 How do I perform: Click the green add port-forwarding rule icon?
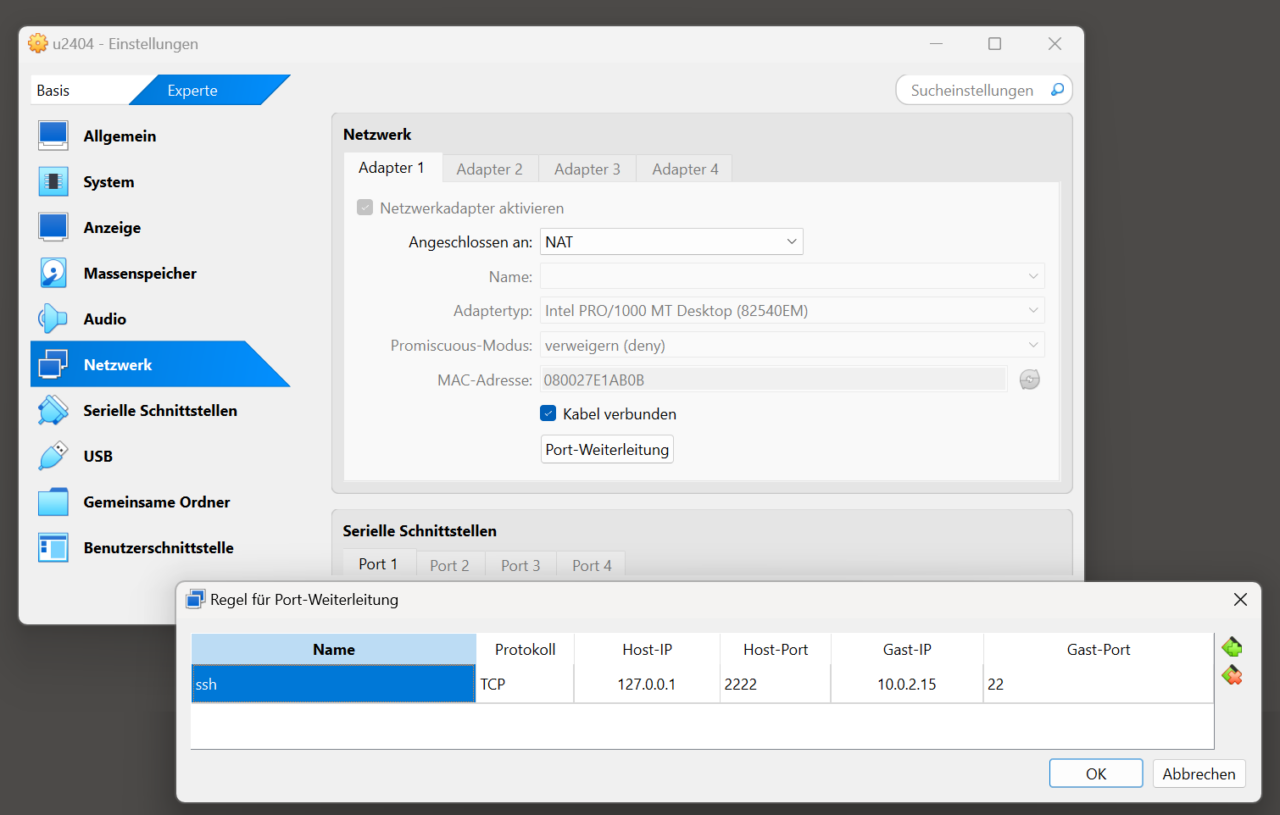click(x=1231, y=648)
